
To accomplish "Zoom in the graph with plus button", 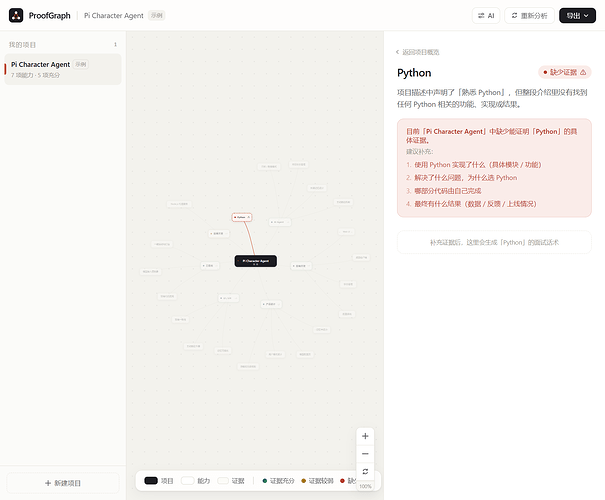I will pos(365,436).
